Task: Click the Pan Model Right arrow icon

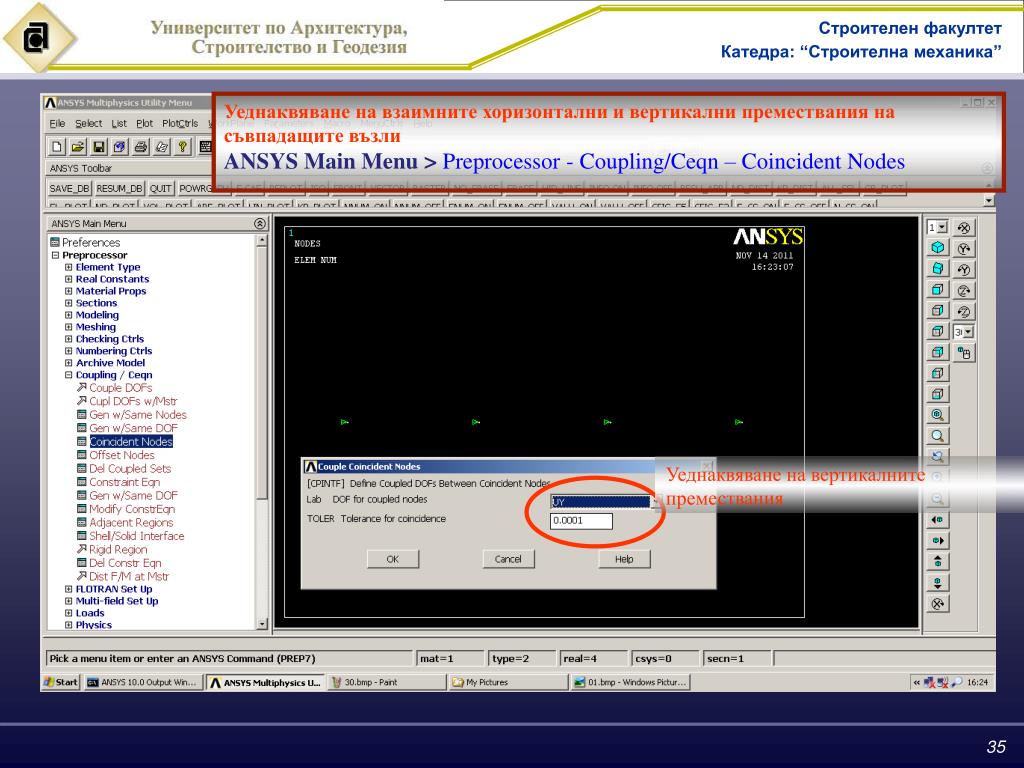Action: (938, 541)
